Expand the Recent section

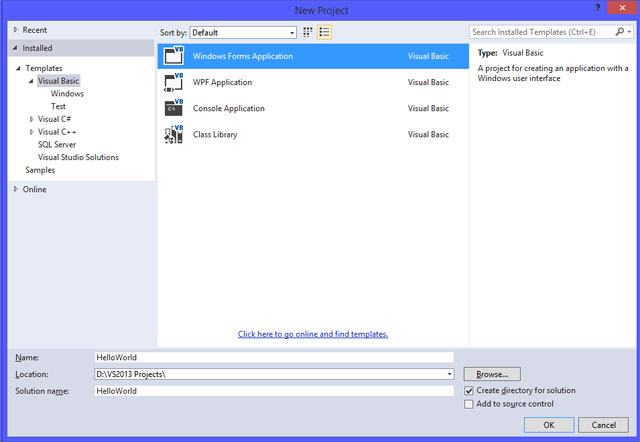click(x=16, y=30)
